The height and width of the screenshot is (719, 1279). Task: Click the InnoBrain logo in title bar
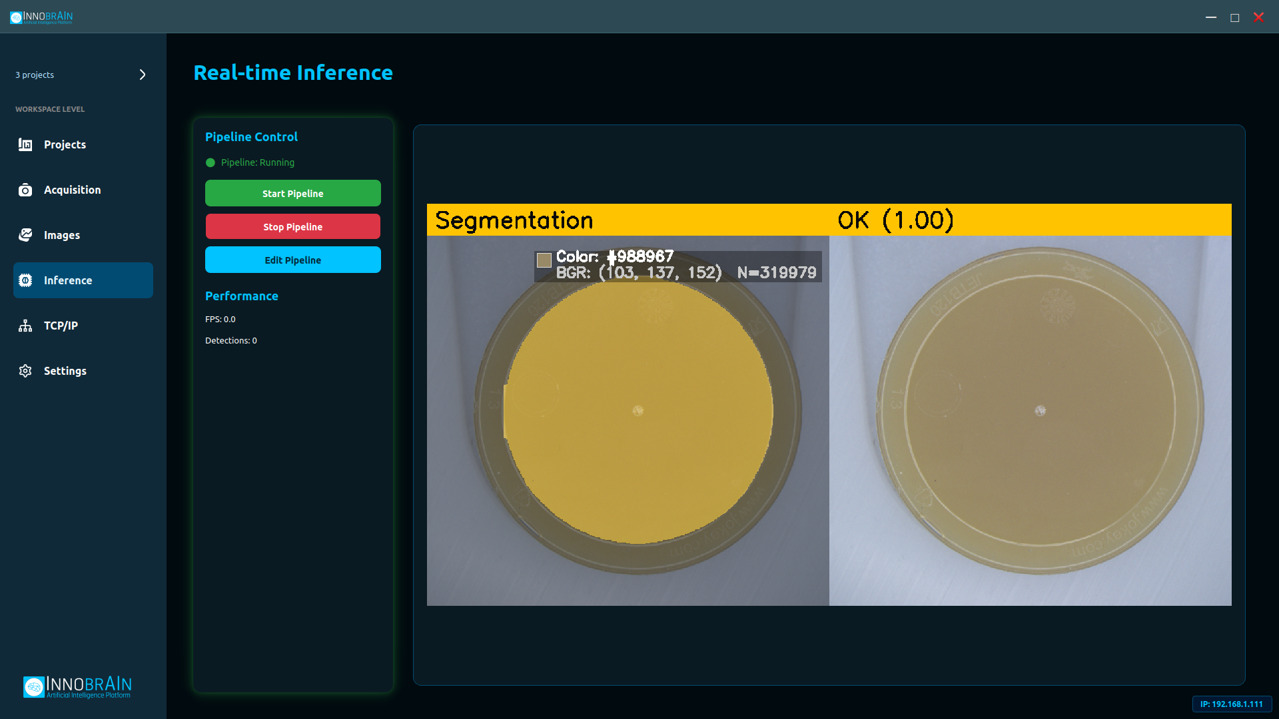click(x=41, y=17)
